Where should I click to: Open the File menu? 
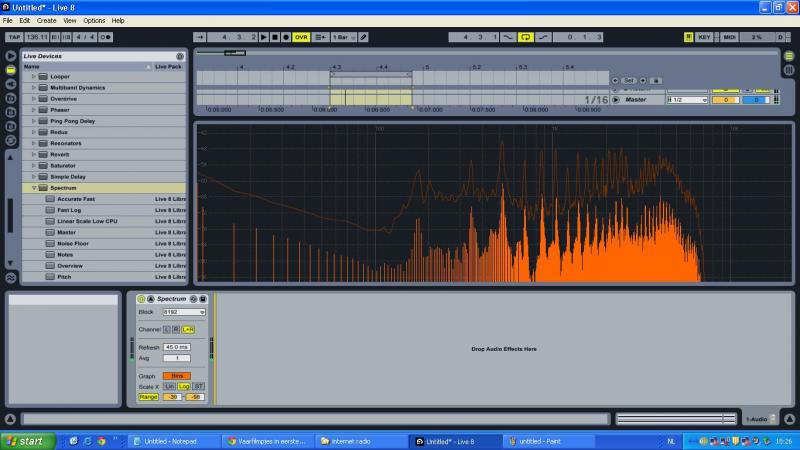click(8, 20)
